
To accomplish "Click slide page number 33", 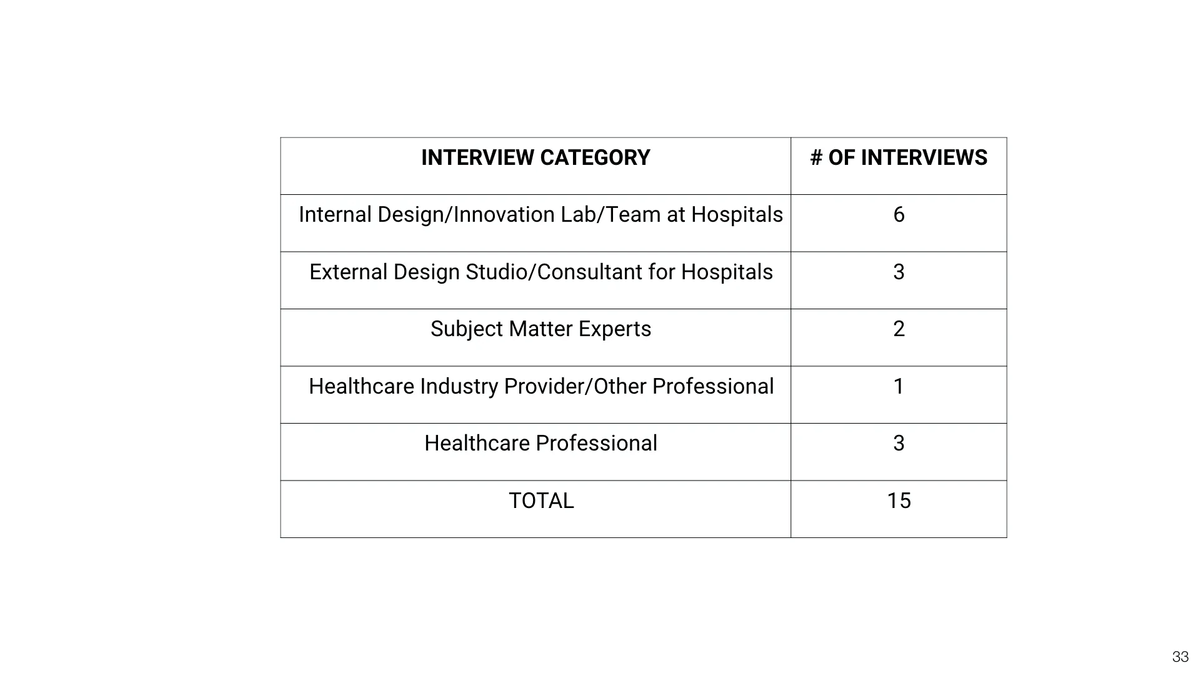I will pyautogui.click(x=1180, y=657).
